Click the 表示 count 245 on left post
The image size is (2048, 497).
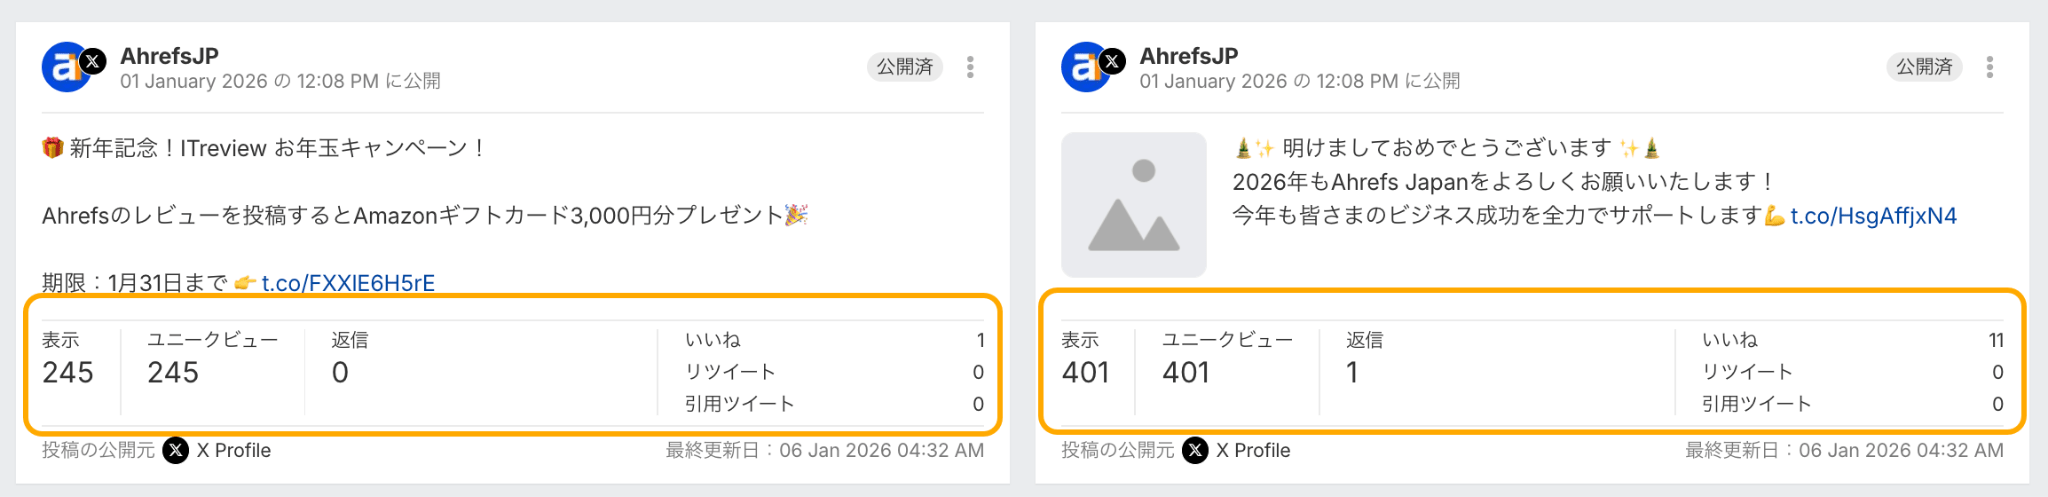point(68,373)
